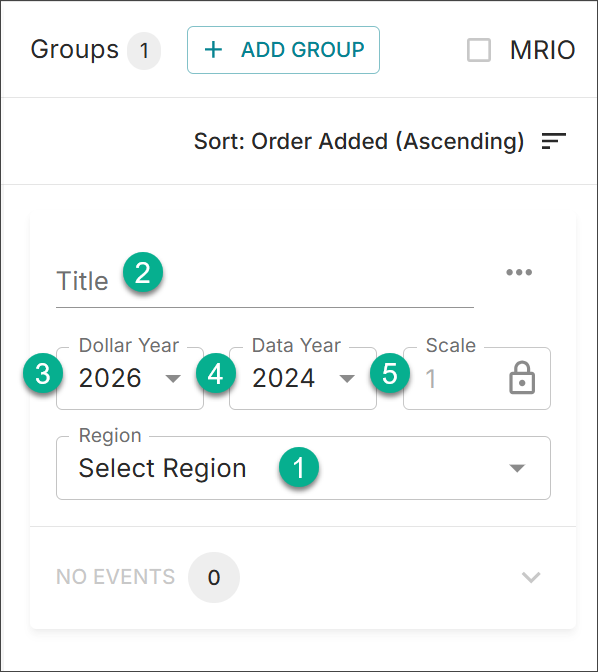
Task: Click the group Title input field
Action: click(x=265, y=282)
